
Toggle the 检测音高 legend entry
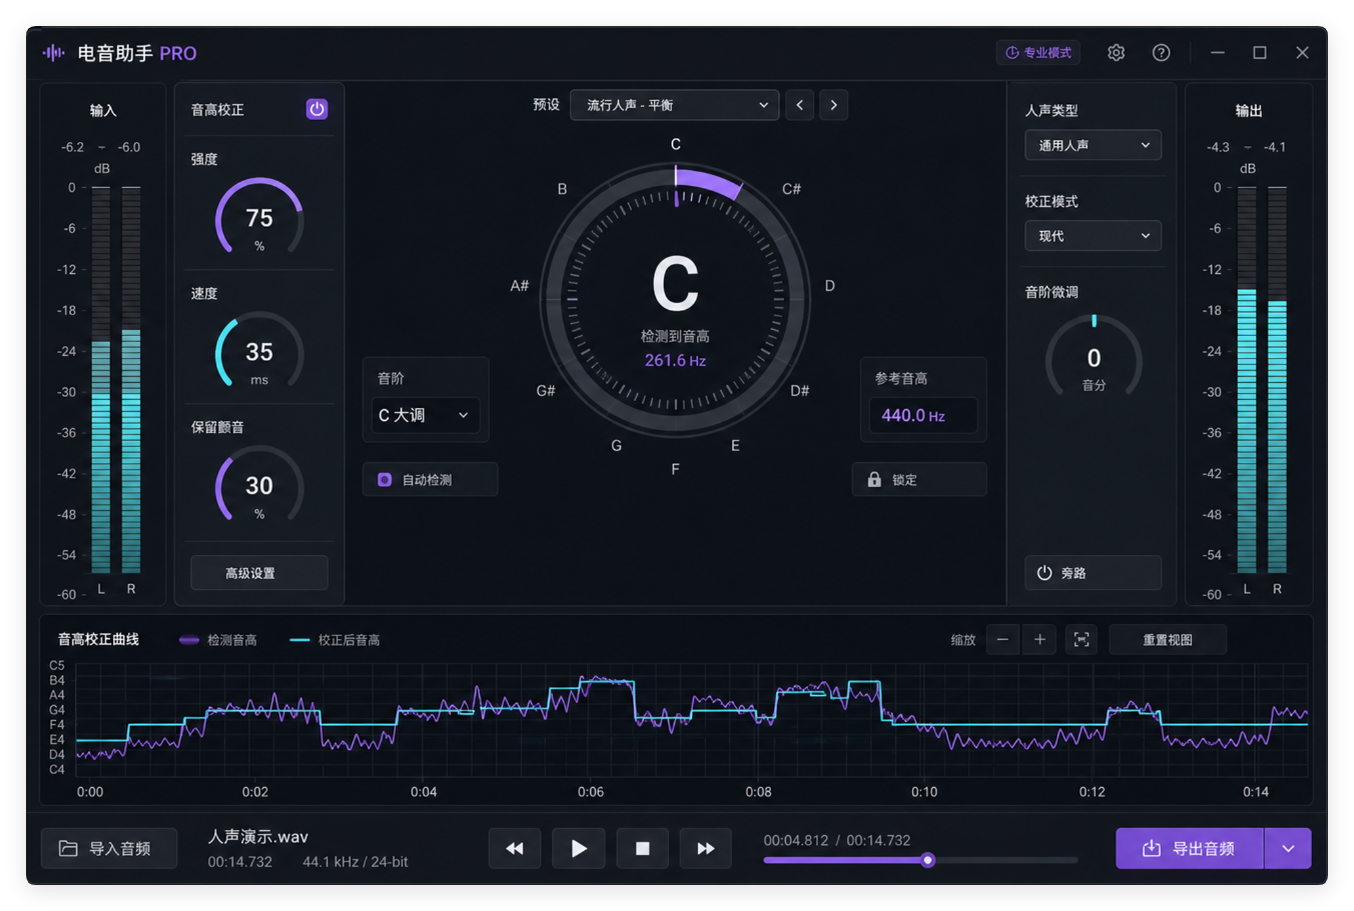pos(218,640)
